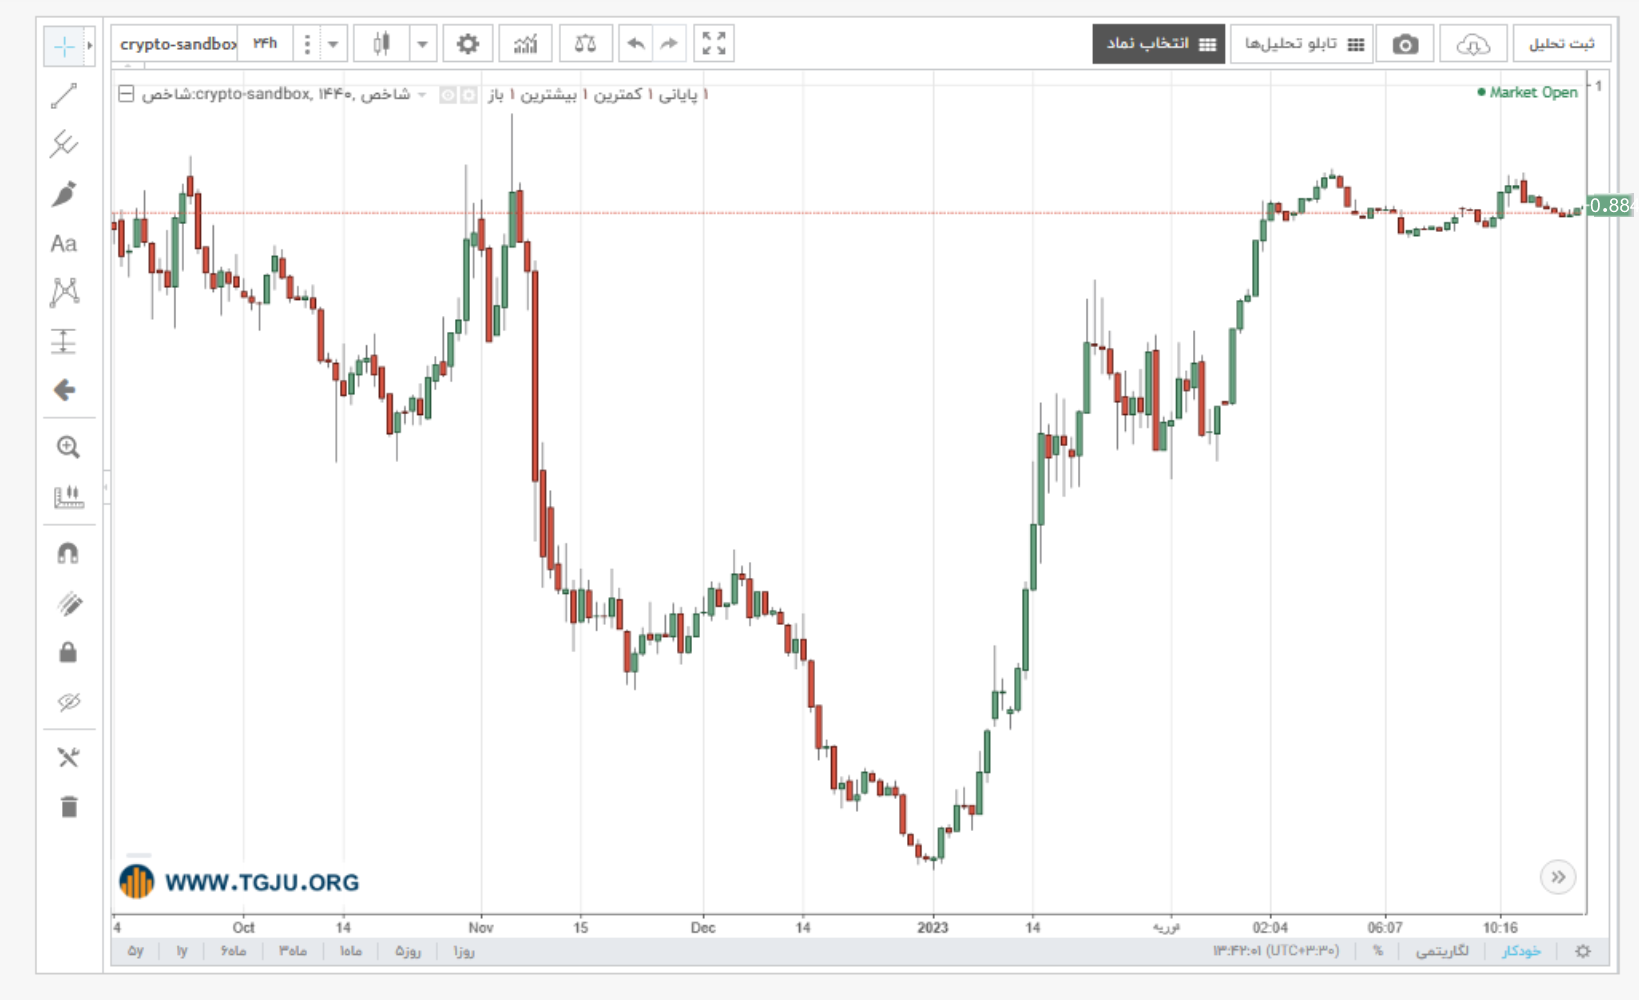1639x1000 pixels.
Task: Click the UTC+3:30 timezone clock
Action: coord(1276,951)
